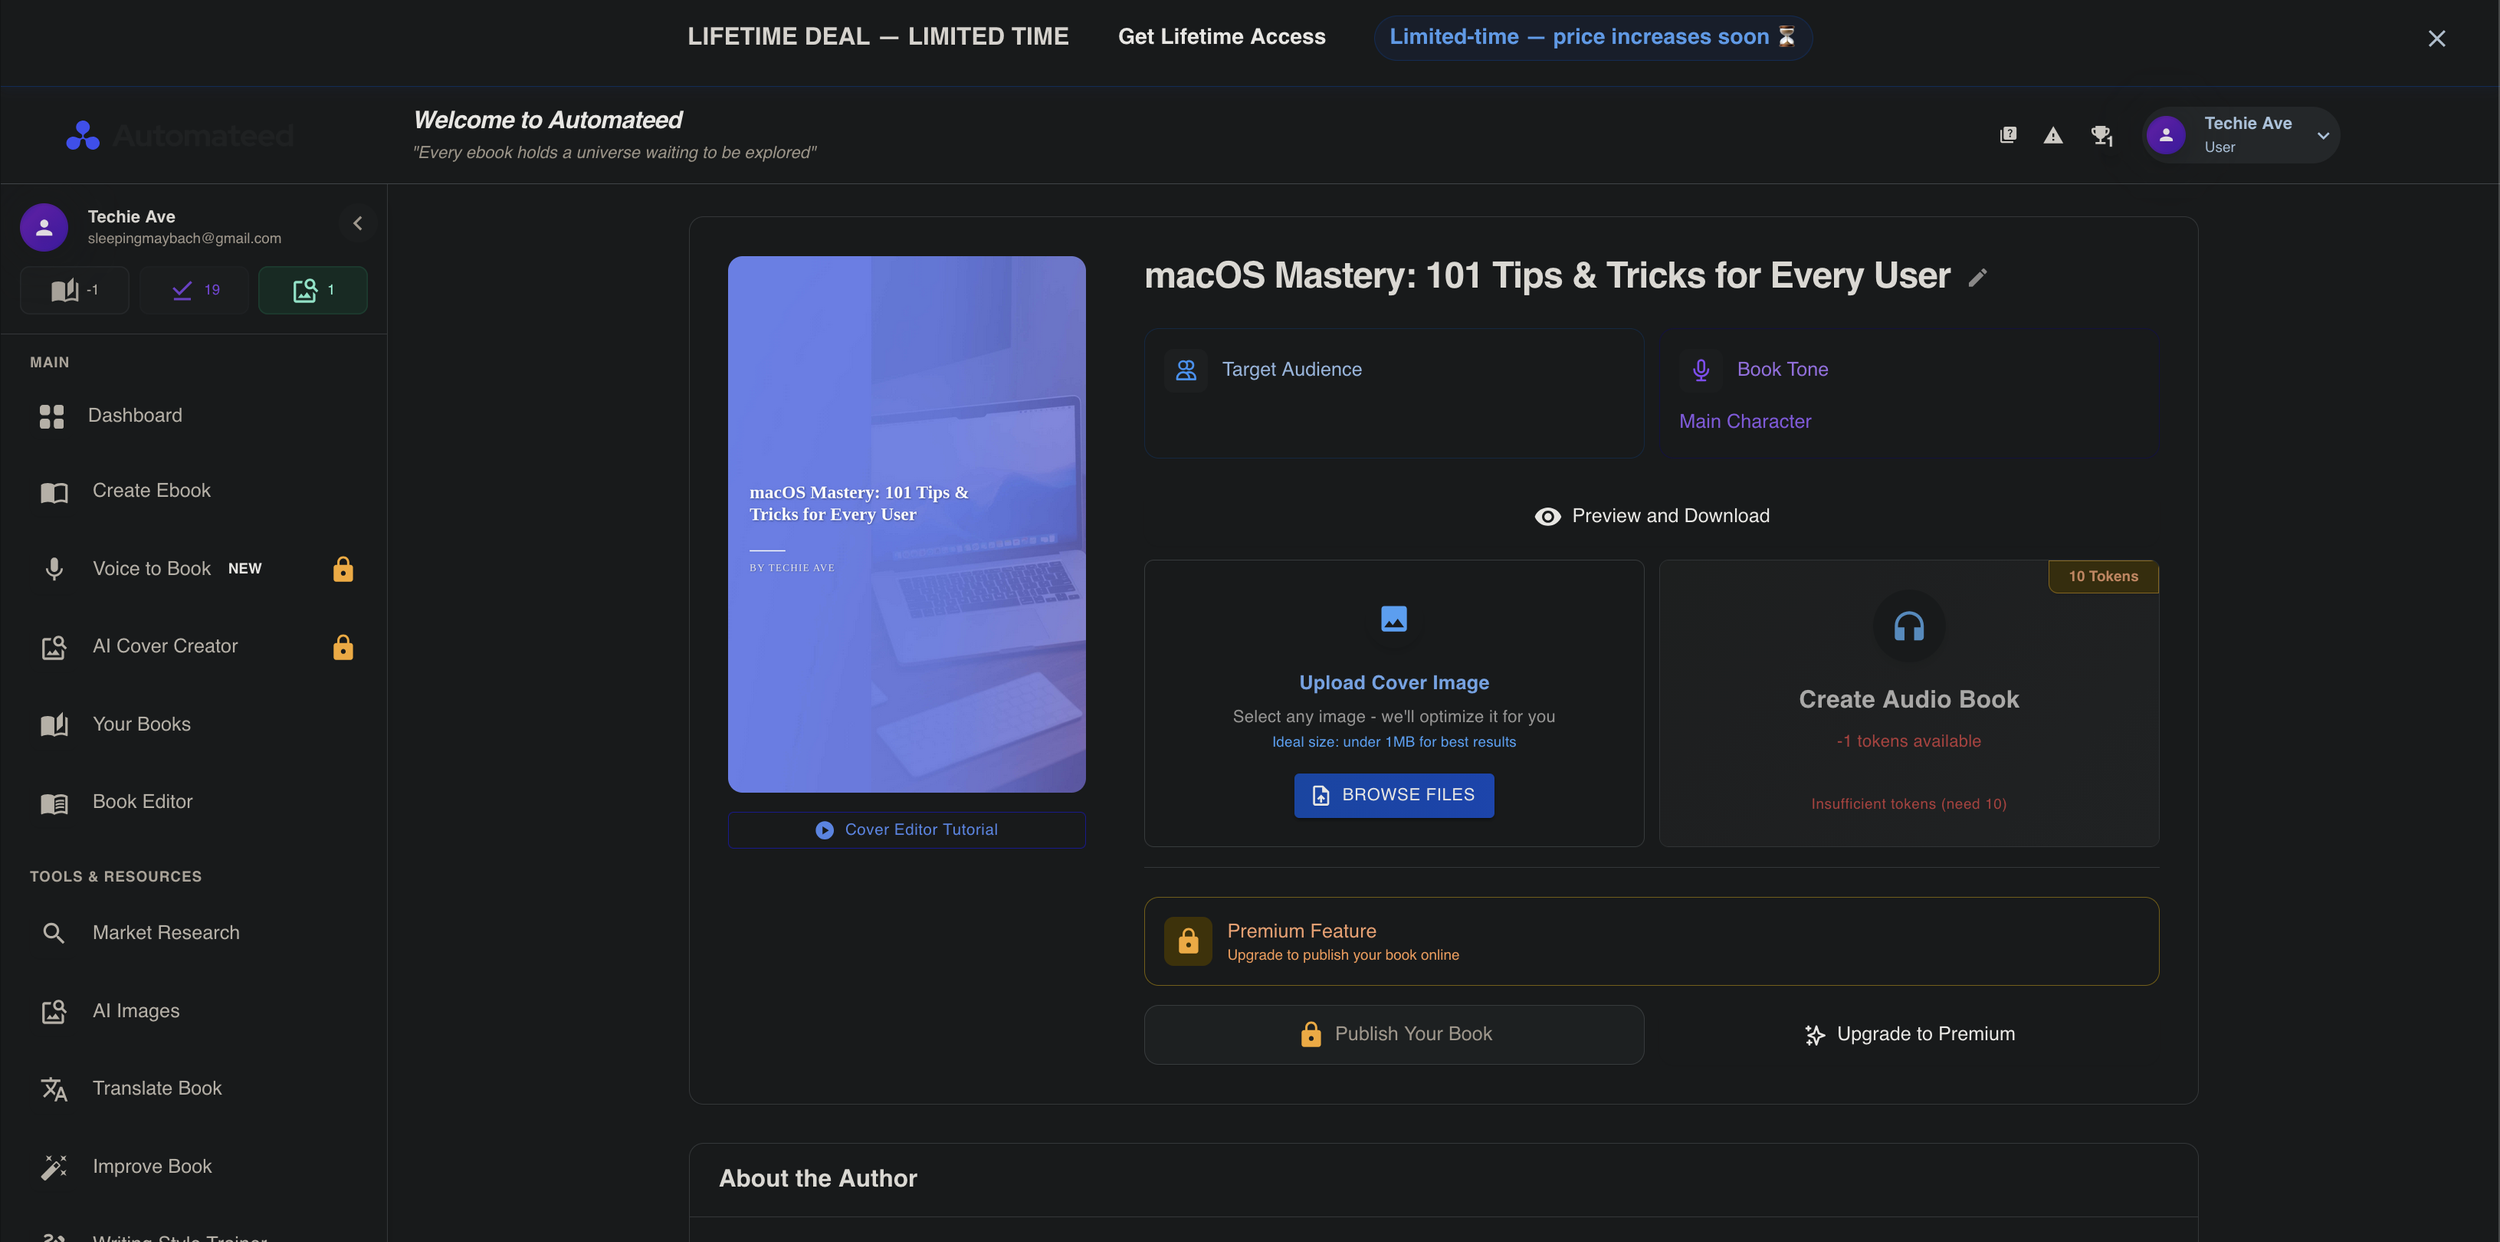The height and width of the screenshot is (1242, 2500).
Task: Open Preview and Download with eye icon
Action: [1652, 516]
